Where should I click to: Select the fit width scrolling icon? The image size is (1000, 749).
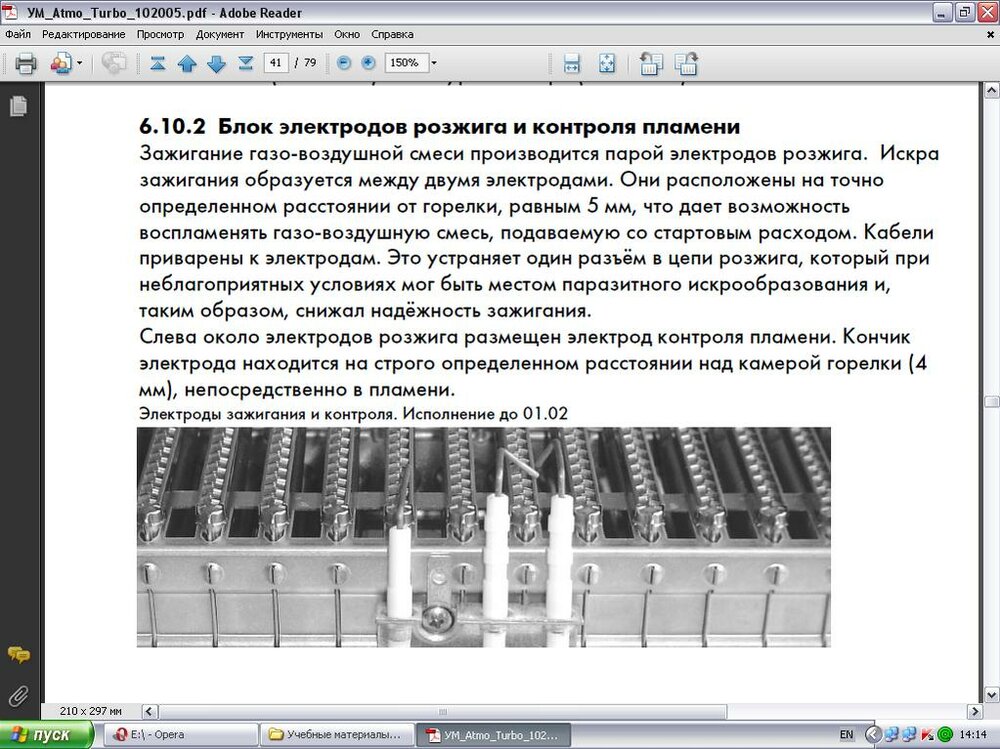click(x=572, y=63)
